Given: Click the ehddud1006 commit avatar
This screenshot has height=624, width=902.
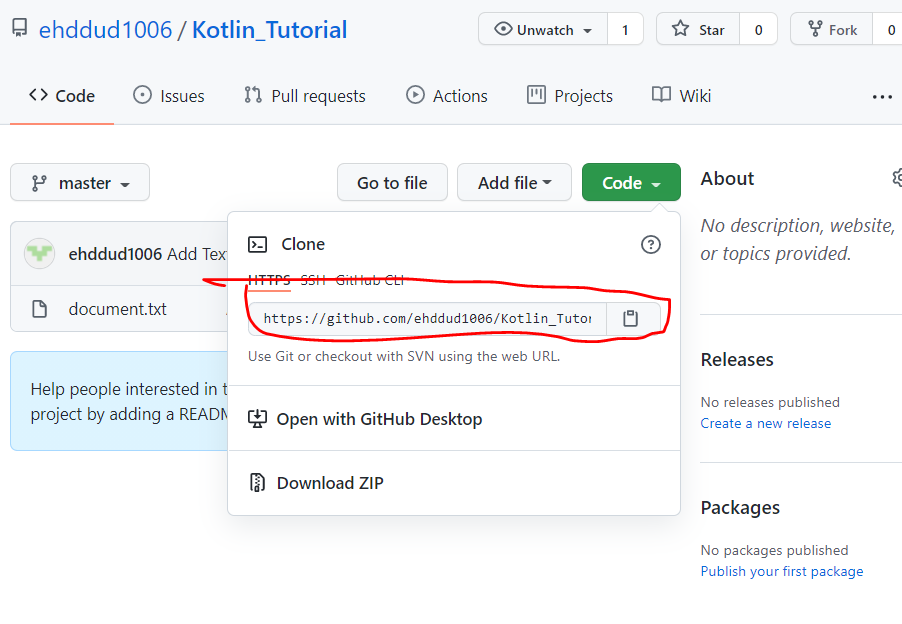Looking at the screenshot, I should point(39,253).
